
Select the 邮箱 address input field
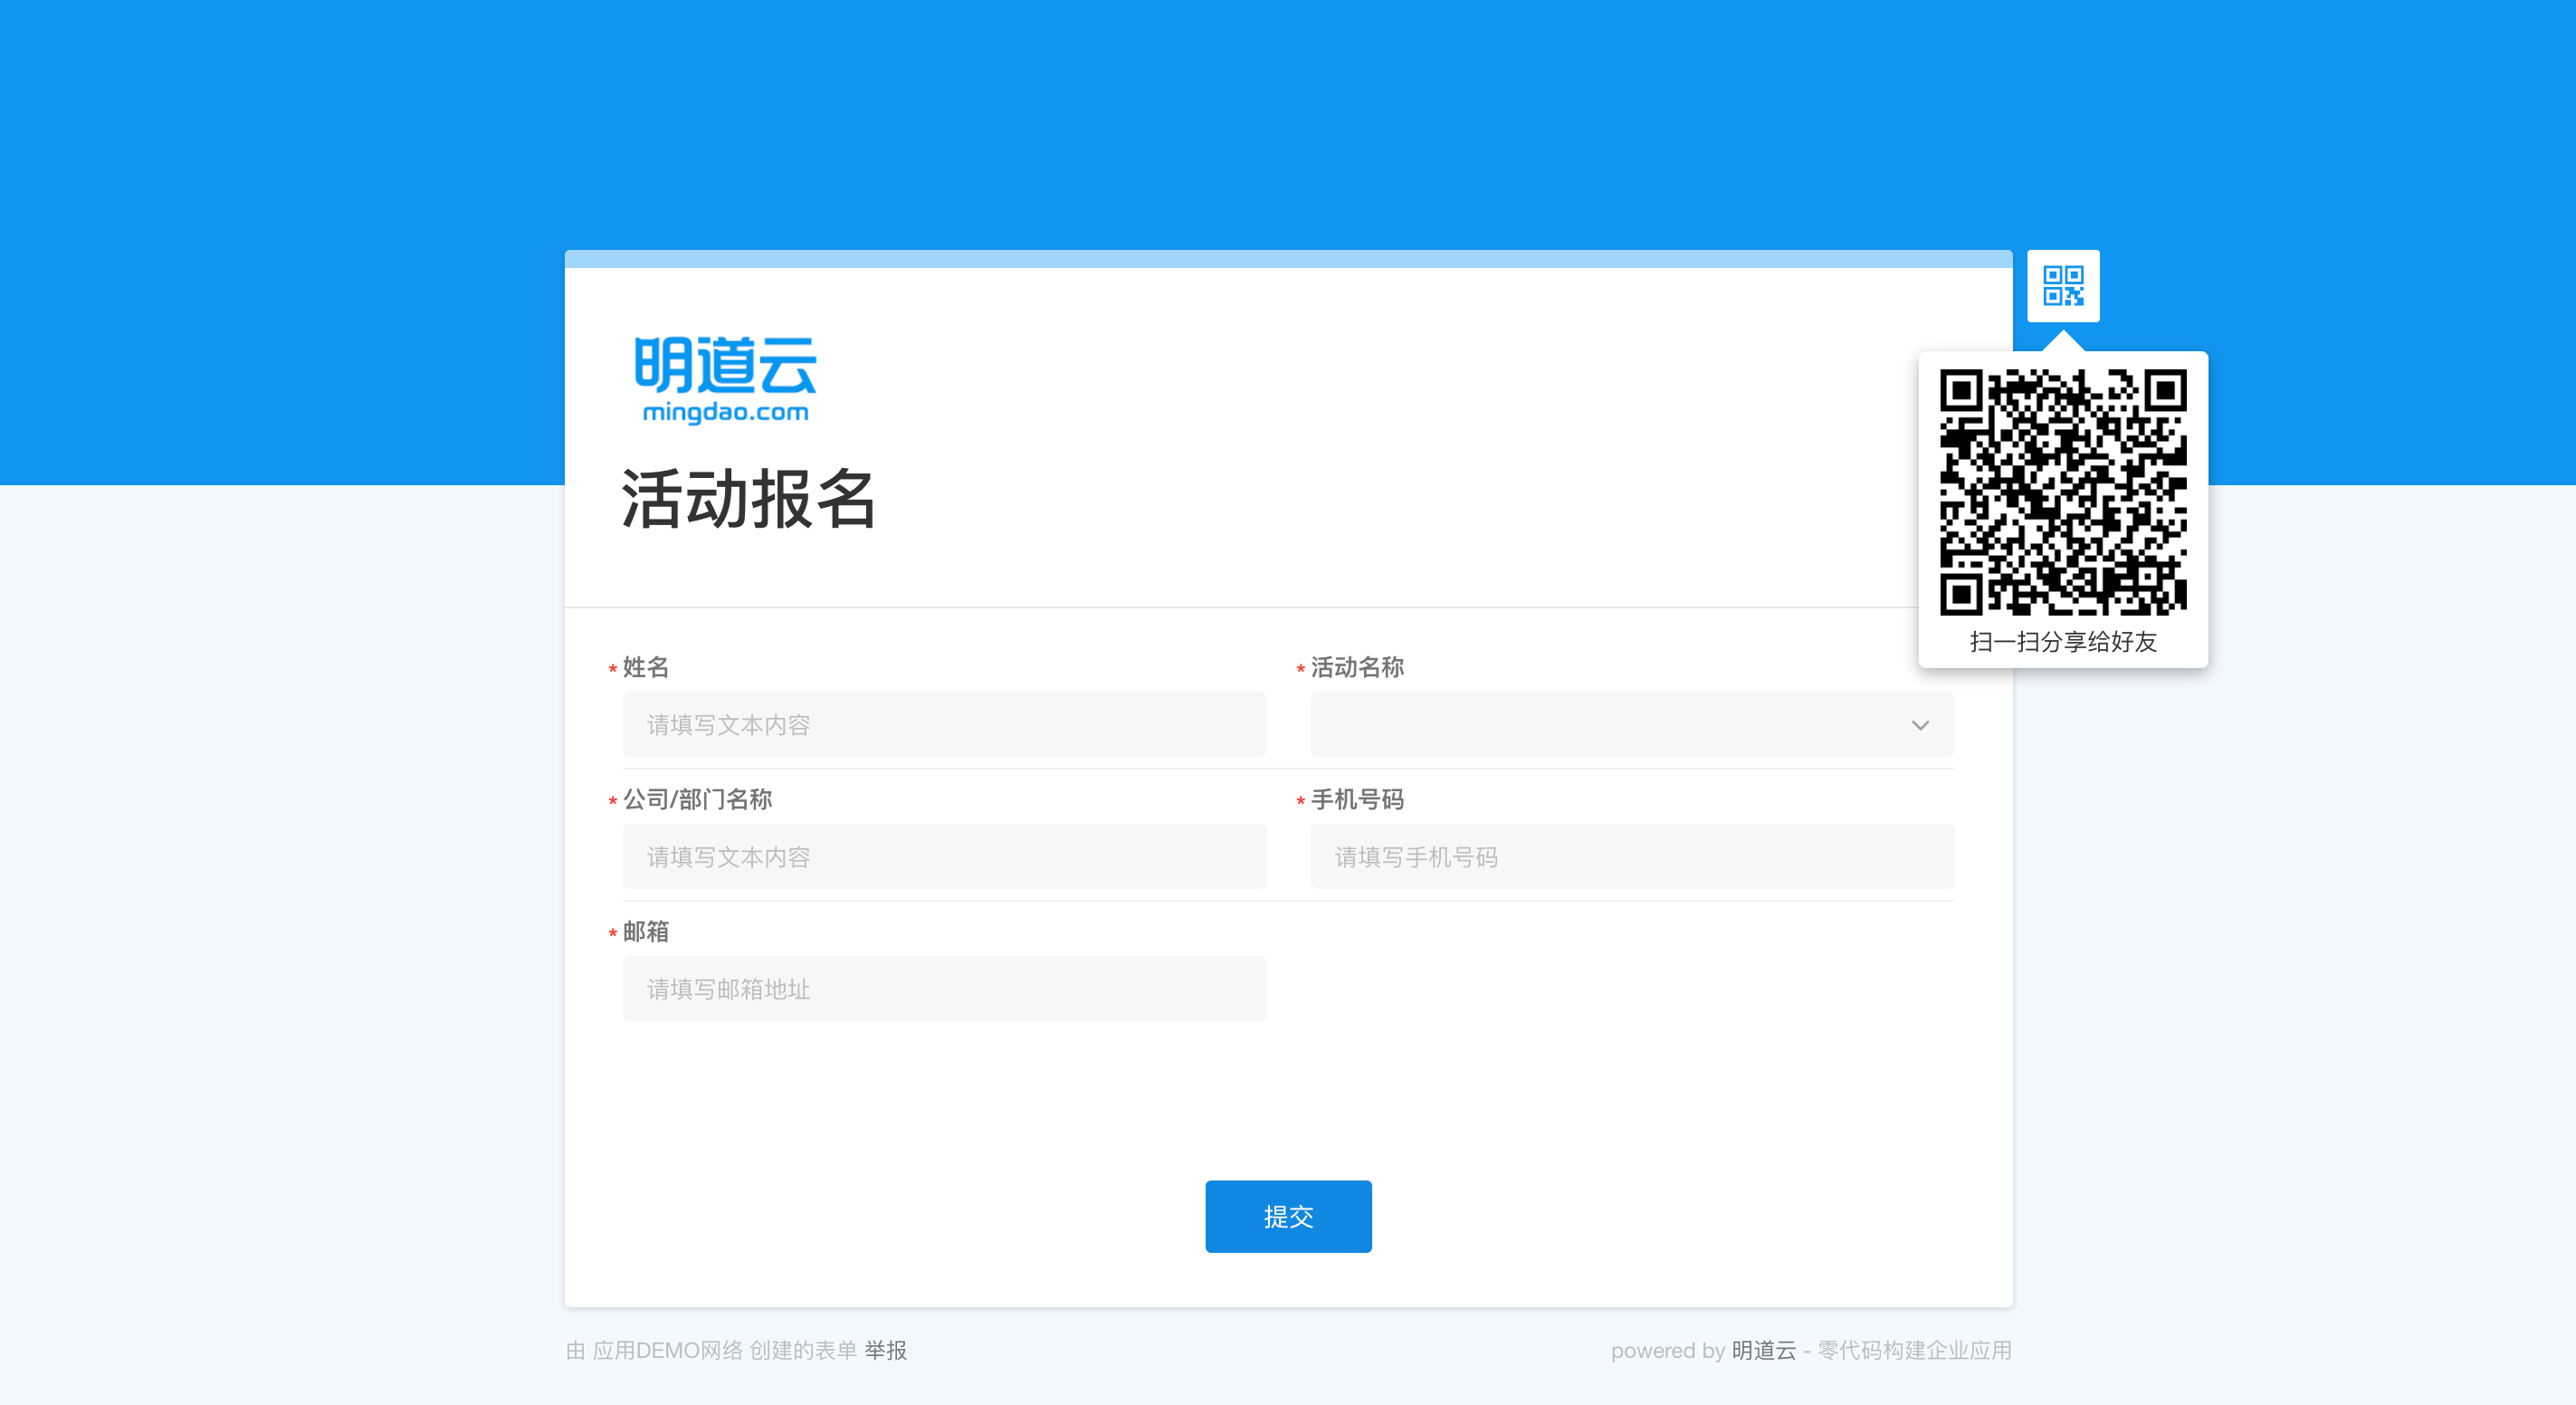click(943, 989)
